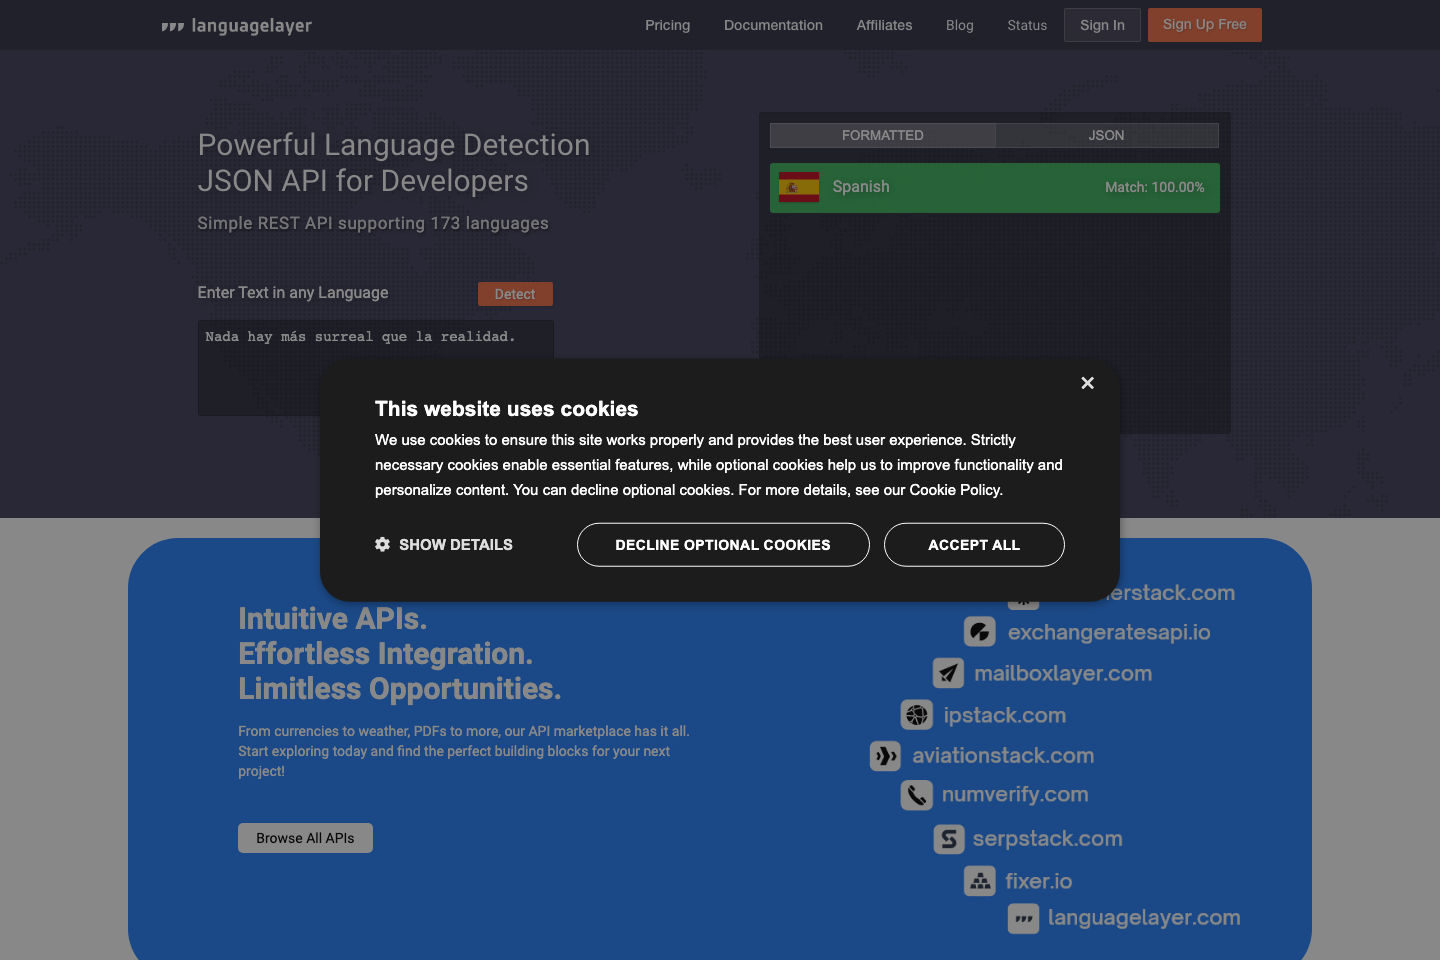This screenshot has width=1440, height=960.
Task: Click the languagelayer logo icon
Action: (172, 25)
